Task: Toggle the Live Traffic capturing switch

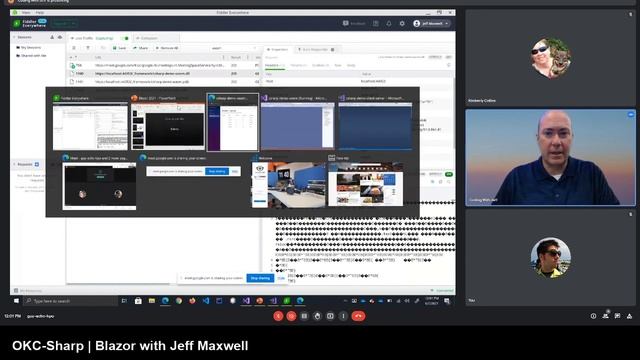Action: click(x=124, y=38)
